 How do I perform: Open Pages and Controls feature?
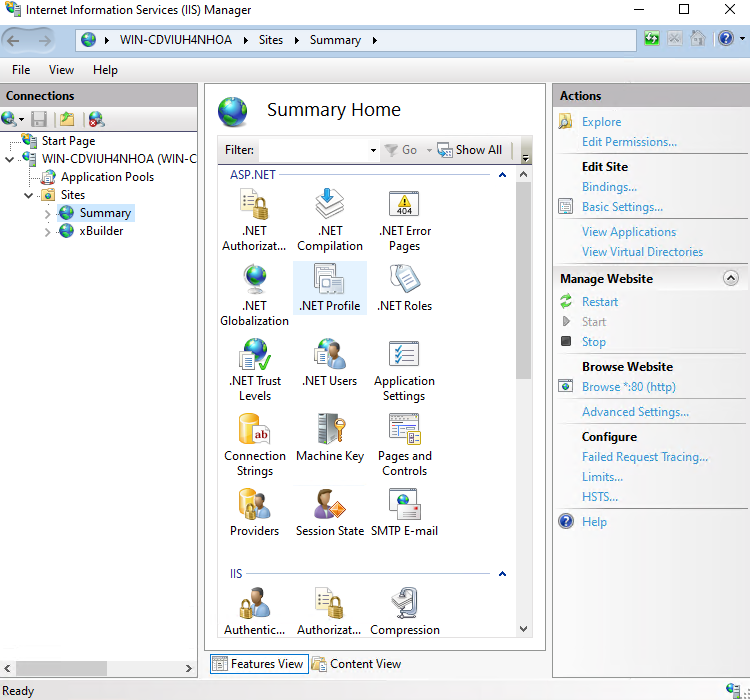[x=405, y=445]
